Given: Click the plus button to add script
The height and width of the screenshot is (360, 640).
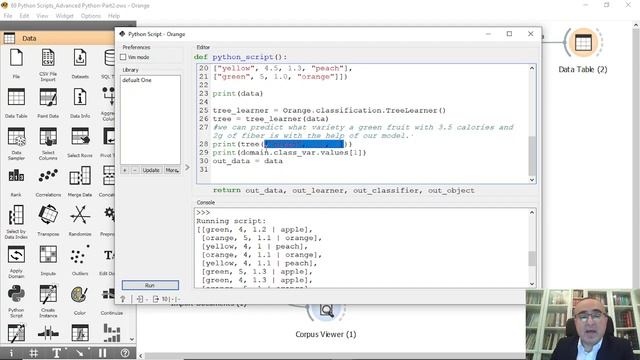Looking at the screenshot, I should pos(125,170).
